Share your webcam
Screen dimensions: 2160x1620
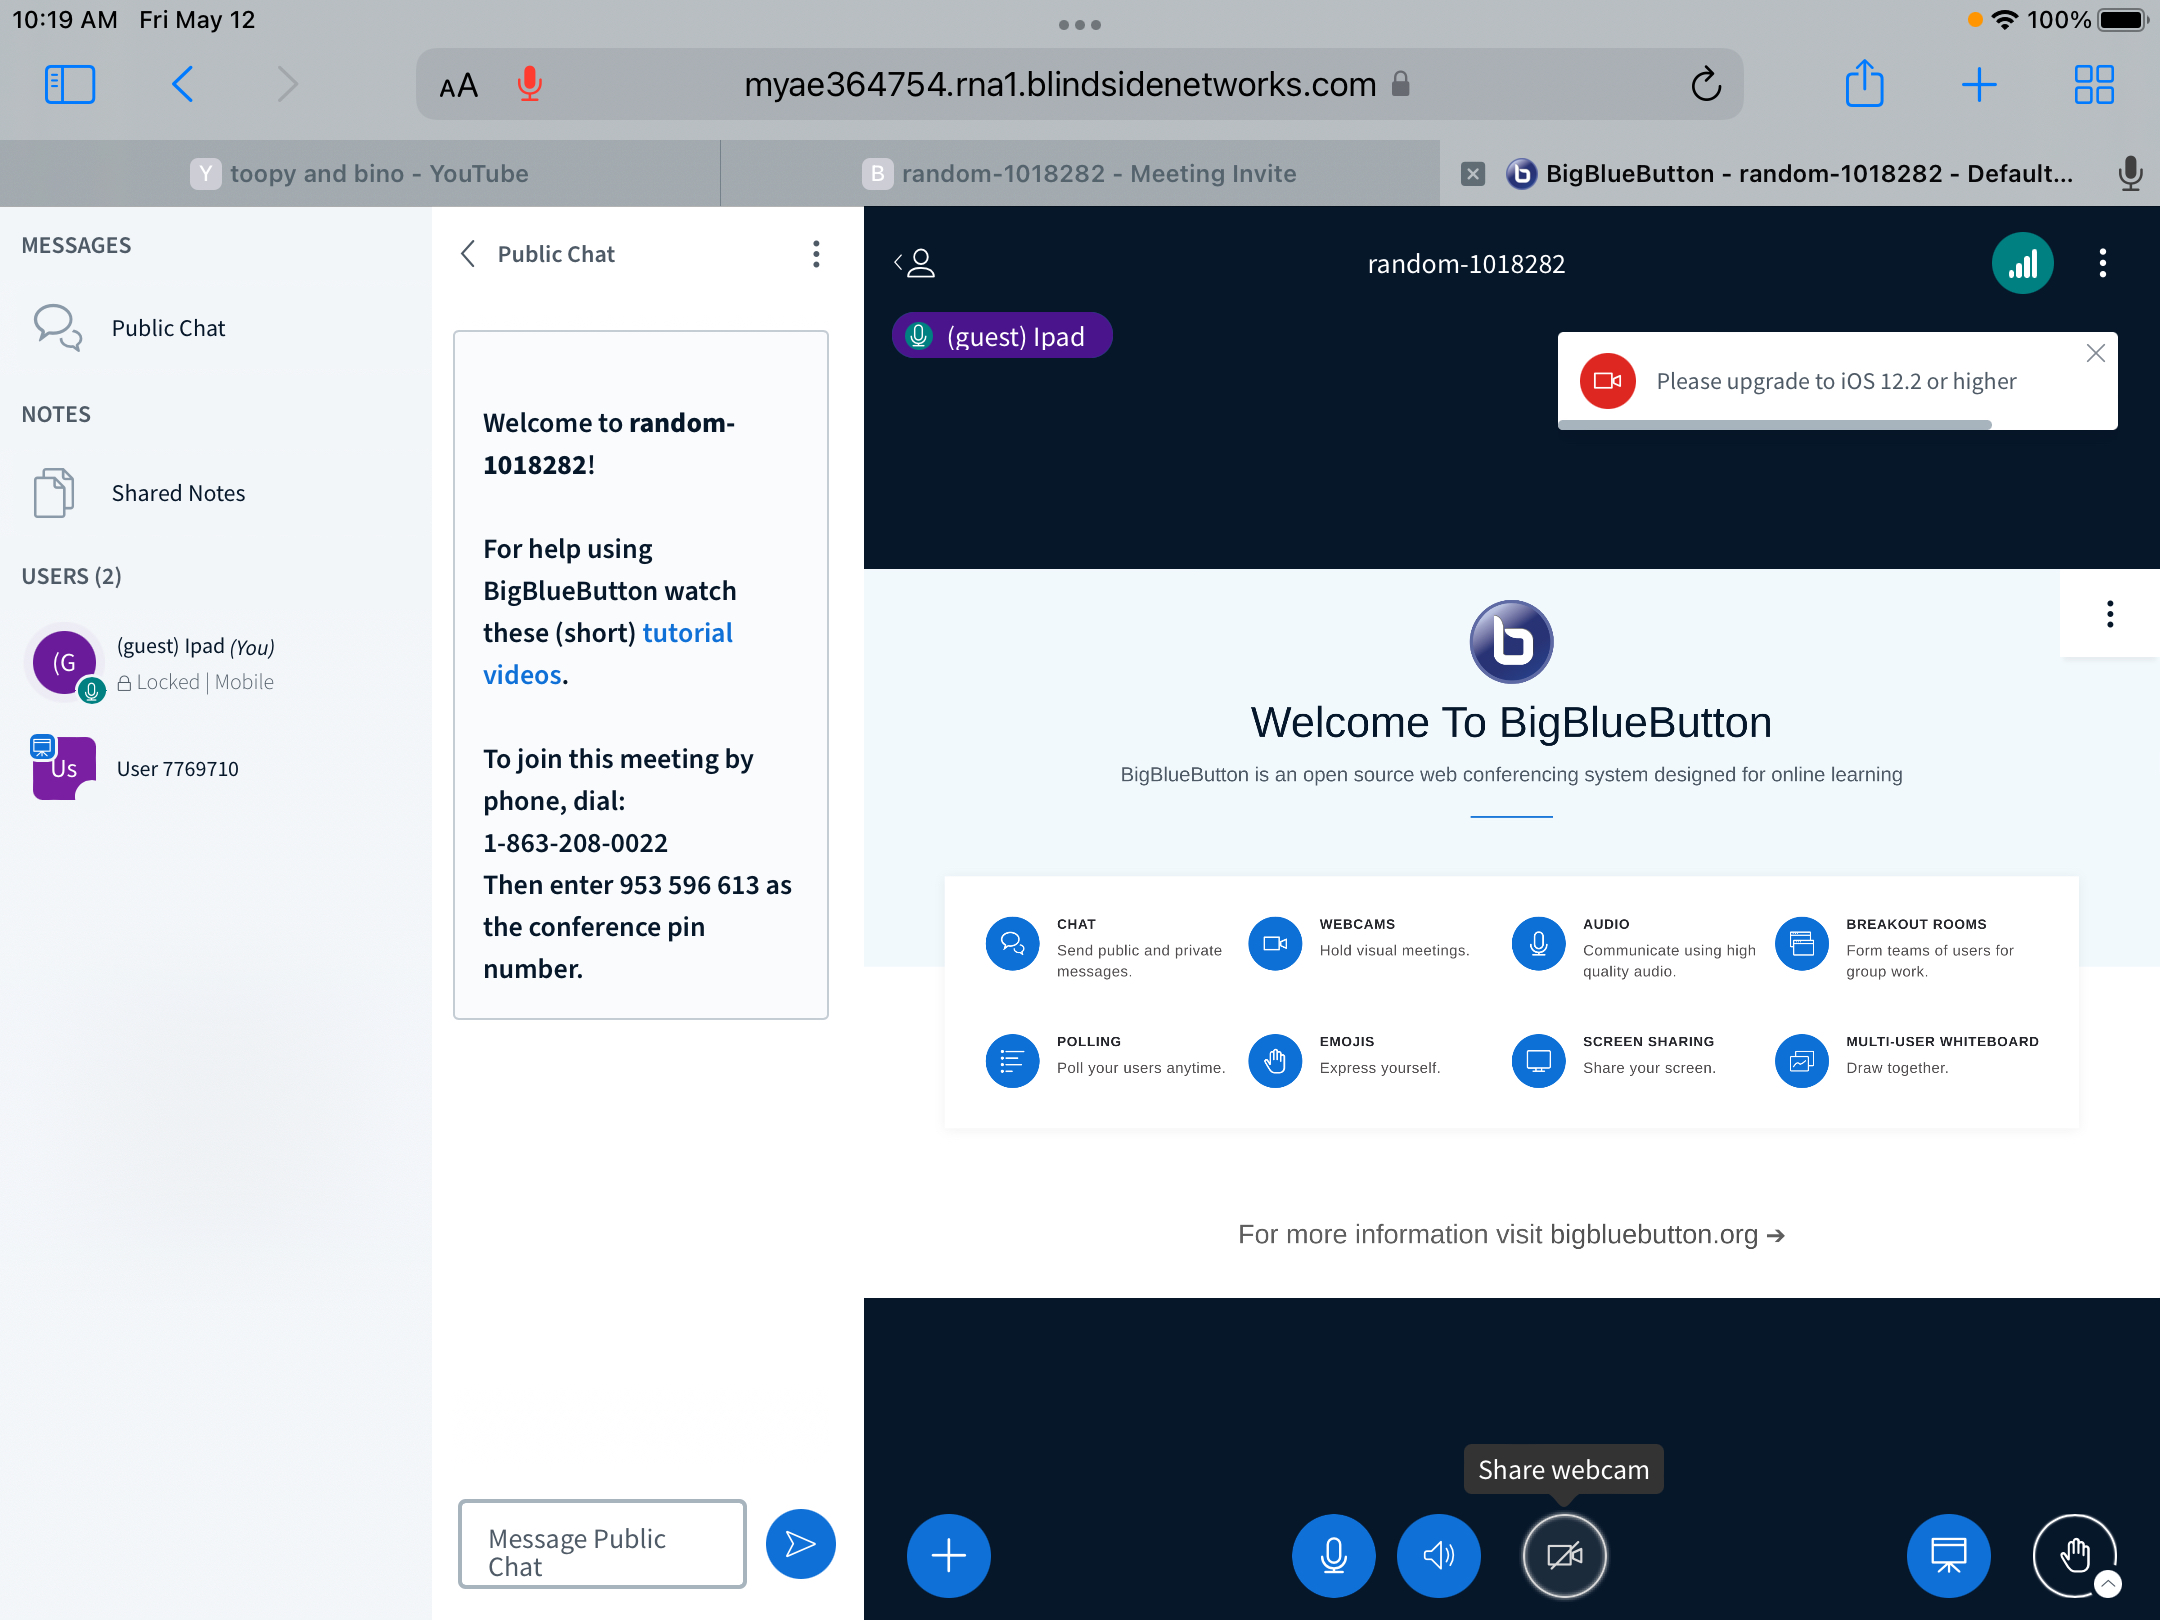pos(1564,1555)
